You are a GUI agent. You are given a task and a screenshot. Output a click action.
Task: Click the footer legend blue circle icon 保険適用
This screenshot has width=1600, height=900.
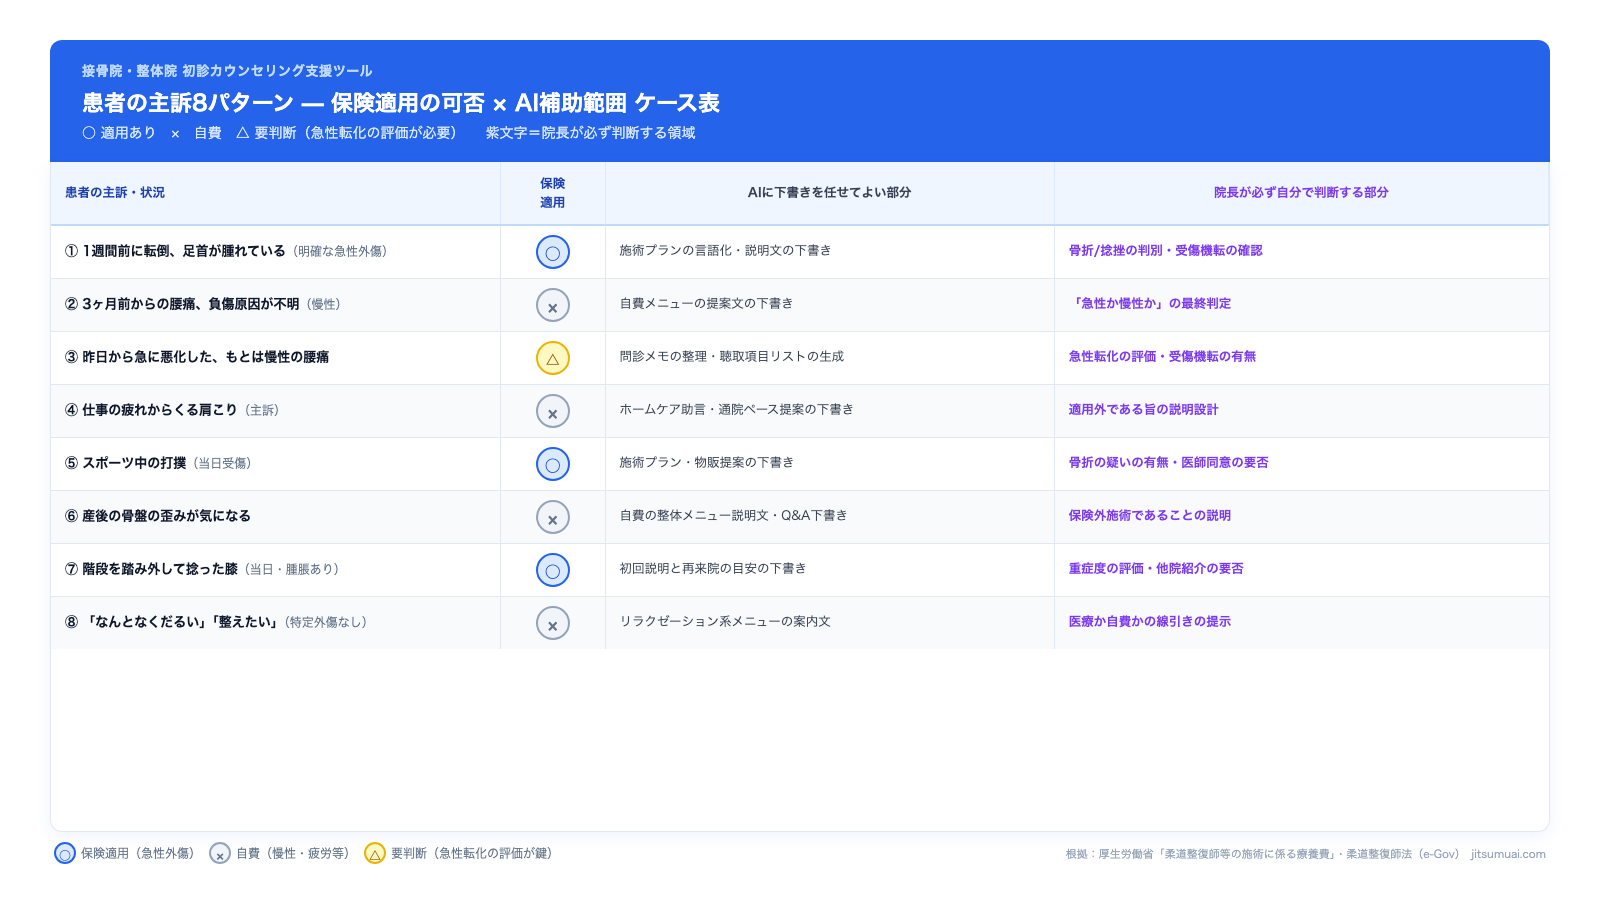[x=65, y=853]
